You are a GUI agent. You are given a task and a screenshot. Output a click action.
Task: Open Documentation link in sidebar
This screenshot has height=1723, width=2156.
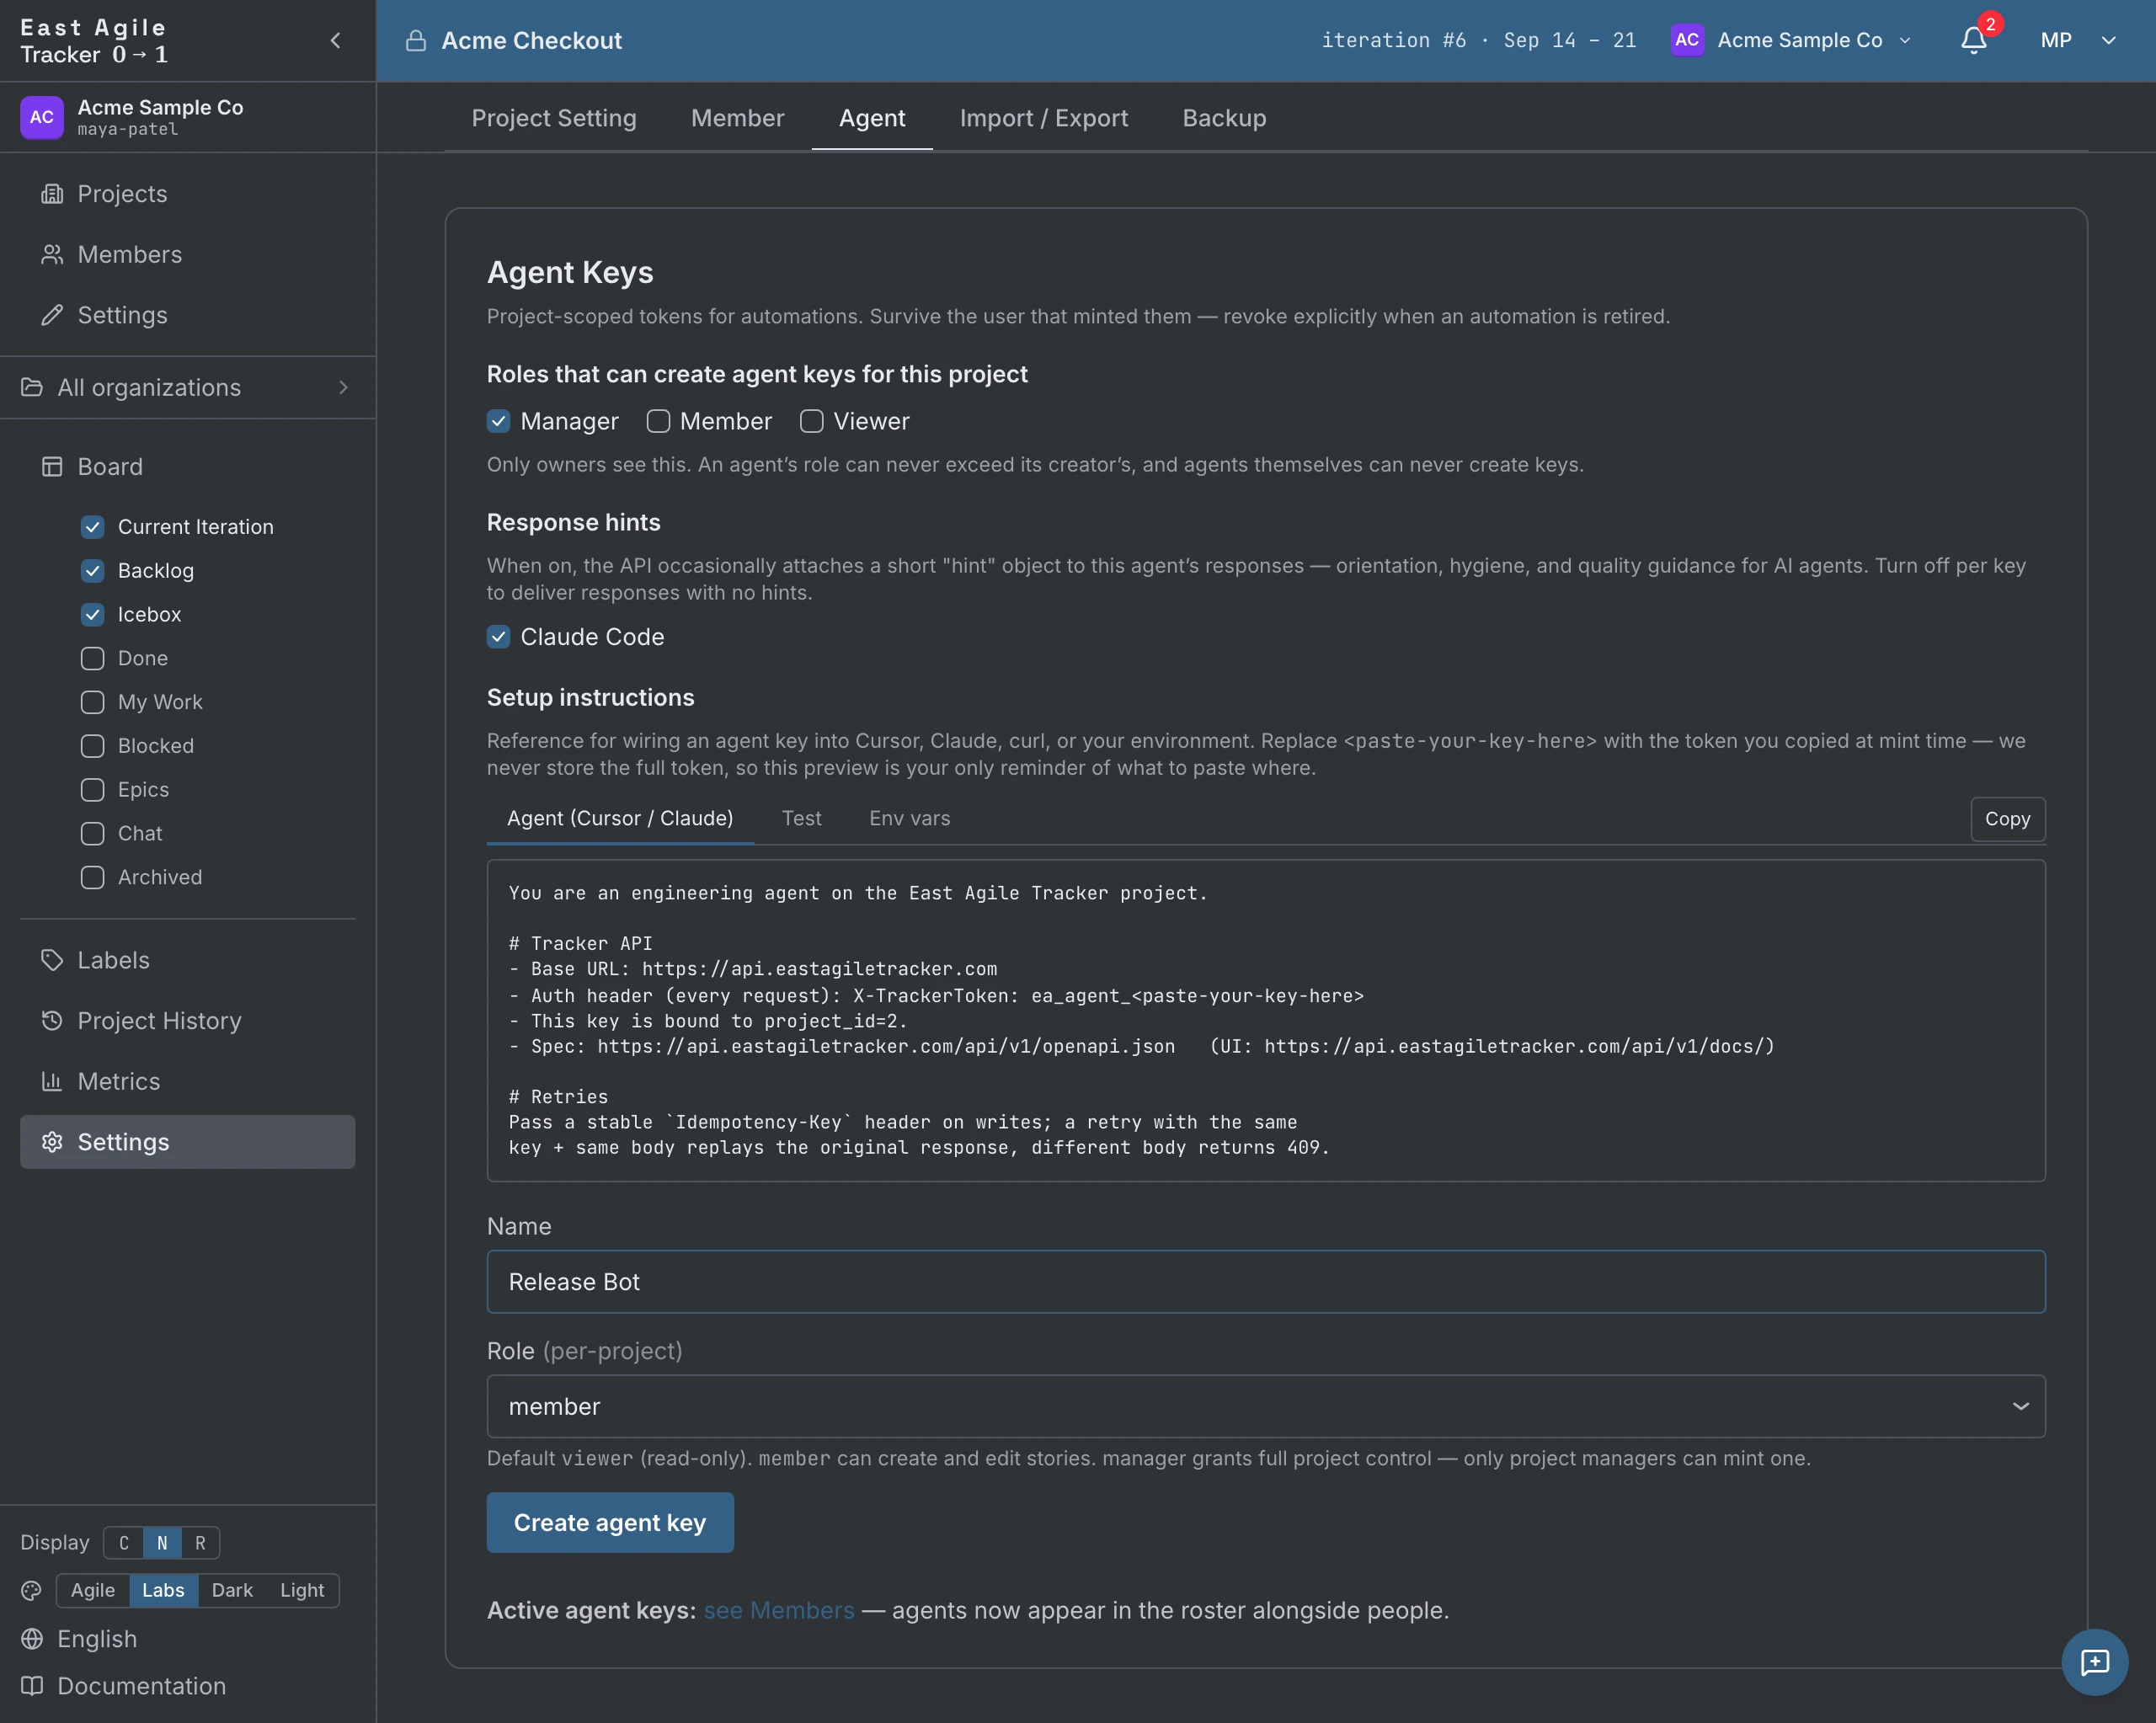coord(124,1686)
